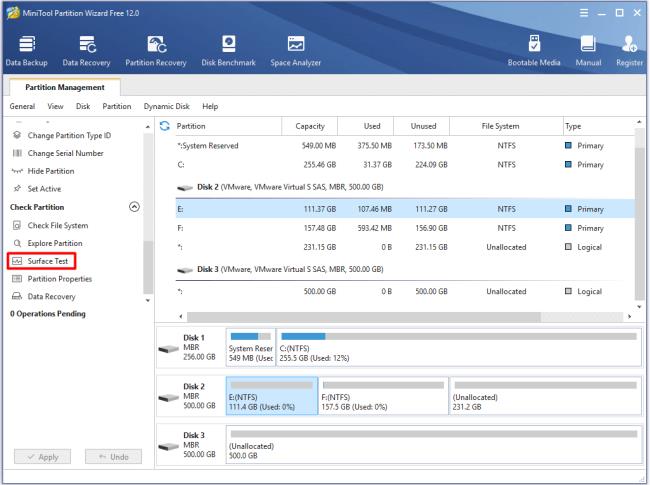This screenshot has height=485, width=650.
Task: Click the horizontal scrollbar thumb of the partition list
Action: point(364,317)
